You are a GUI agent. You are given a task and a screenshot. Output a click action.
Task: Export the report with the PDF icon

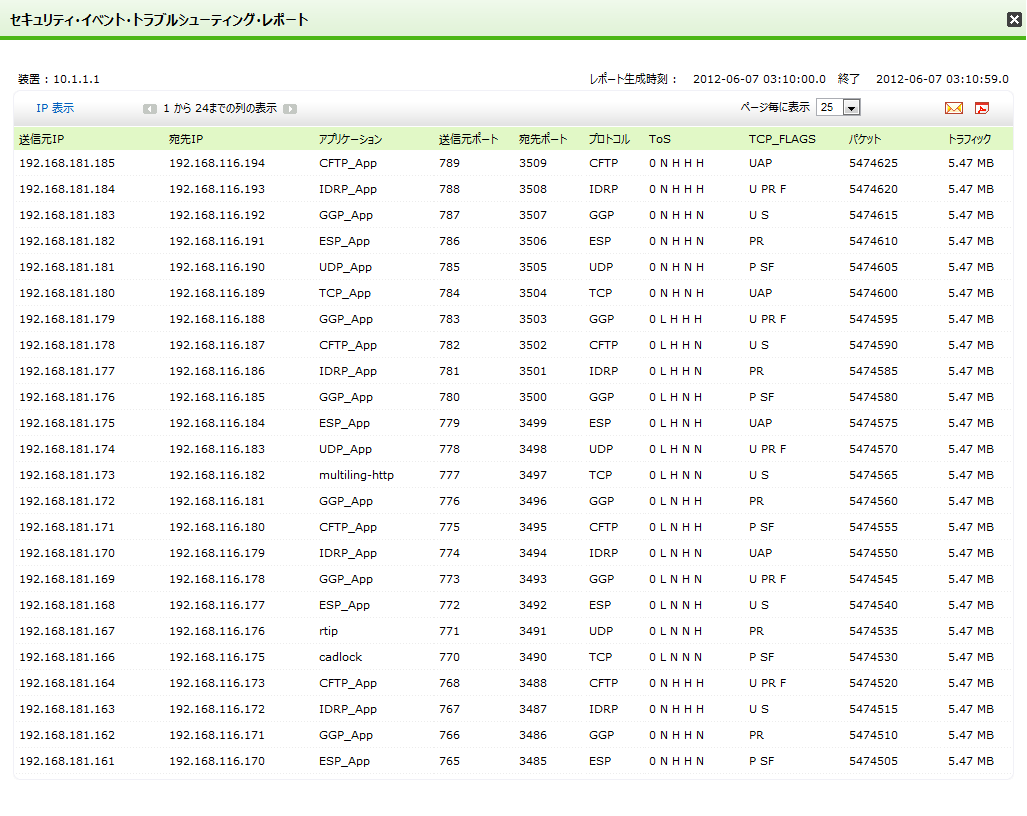[982, 108]
